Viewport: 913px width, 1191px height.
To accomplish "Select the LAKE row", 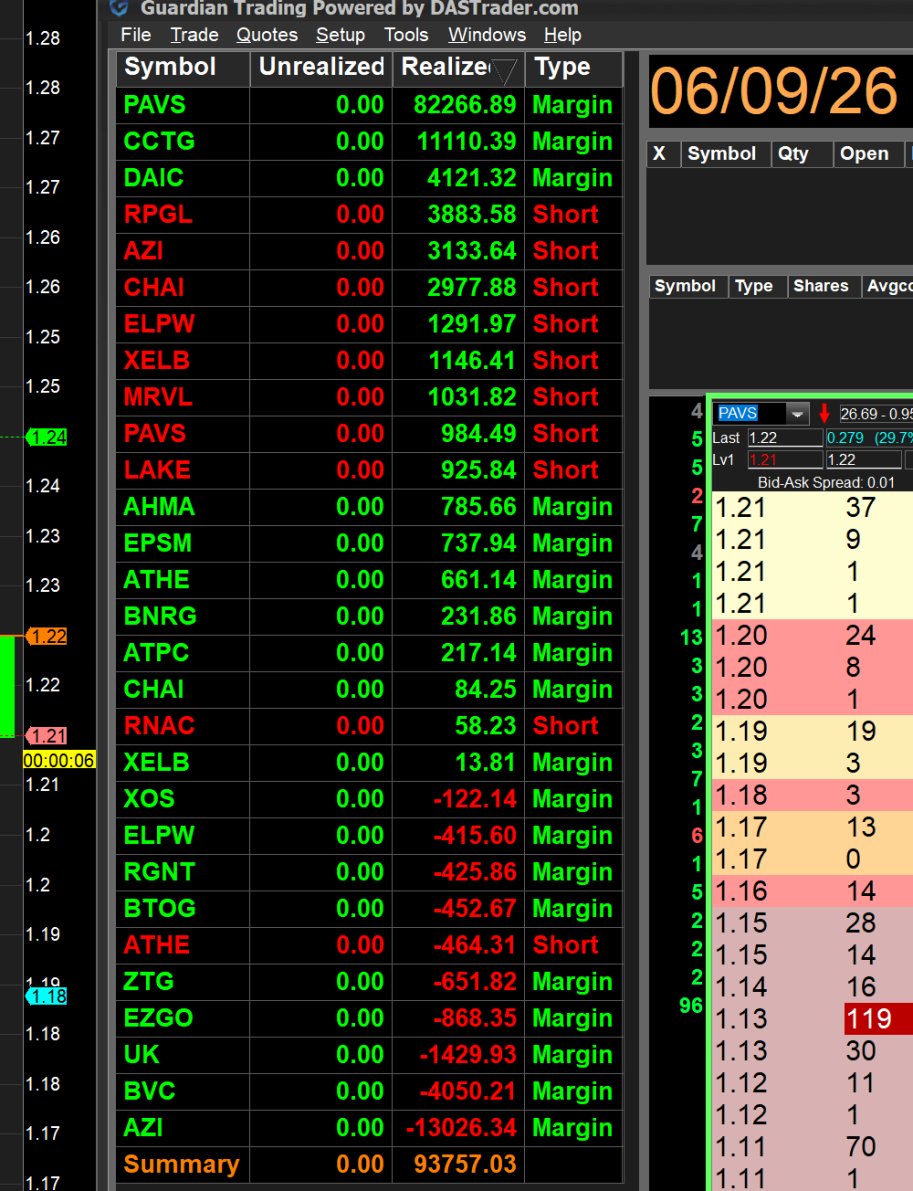I will [x=369, y=469].
